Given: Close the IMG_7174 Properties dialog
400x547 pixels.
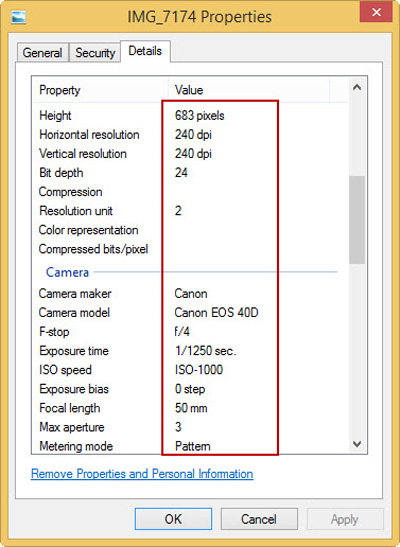Looking at the screenshot, I should (x=376, y=12).
